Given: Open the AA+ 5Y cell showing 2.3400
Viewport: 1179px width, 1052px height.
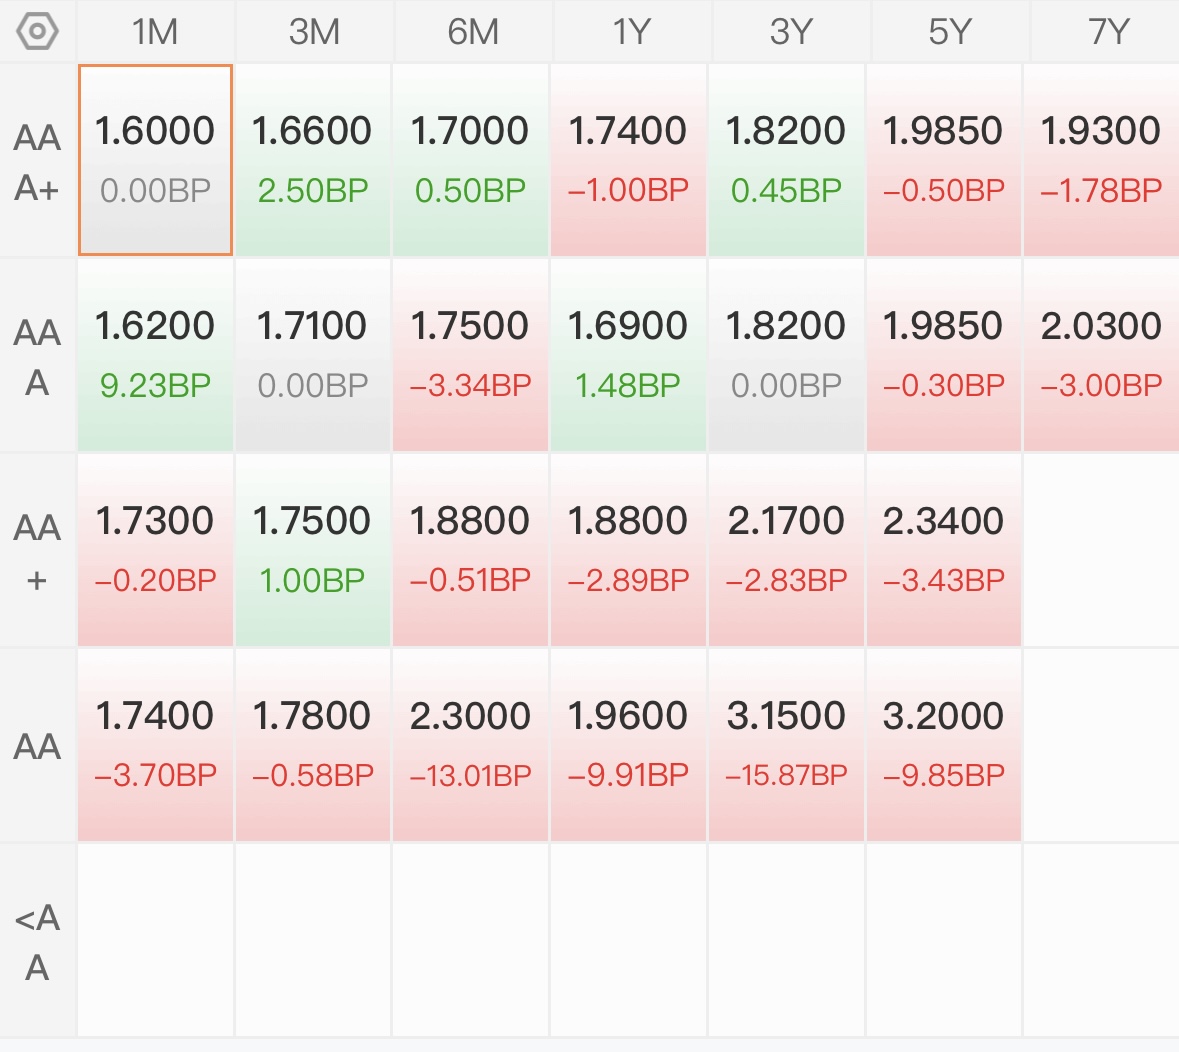Looking at the screenshot, I should click(x=944, y=550).
